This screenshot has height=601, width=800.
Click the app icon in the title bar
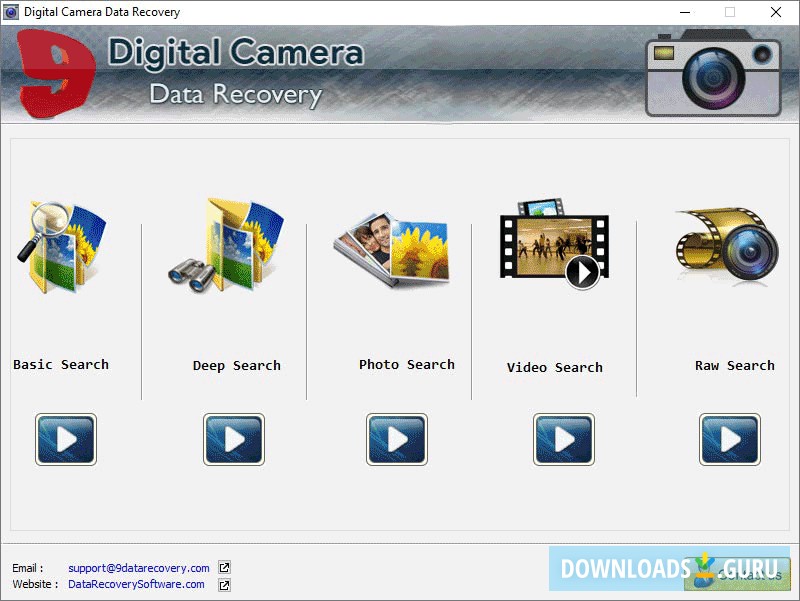click(x=11, y=12)
